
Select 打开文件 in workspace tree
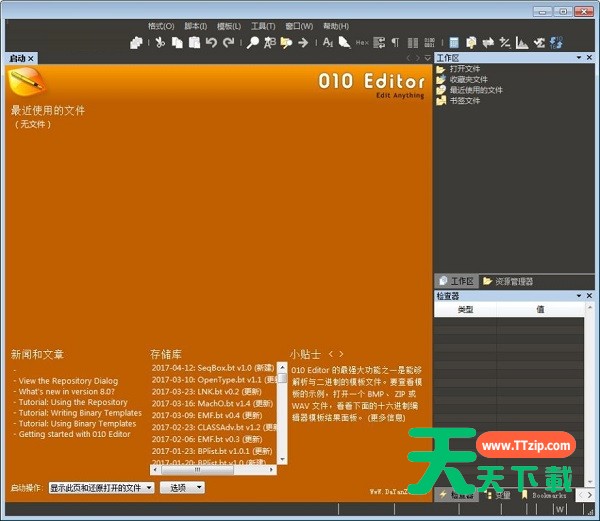pyautogui.click(x=465, y=69)
